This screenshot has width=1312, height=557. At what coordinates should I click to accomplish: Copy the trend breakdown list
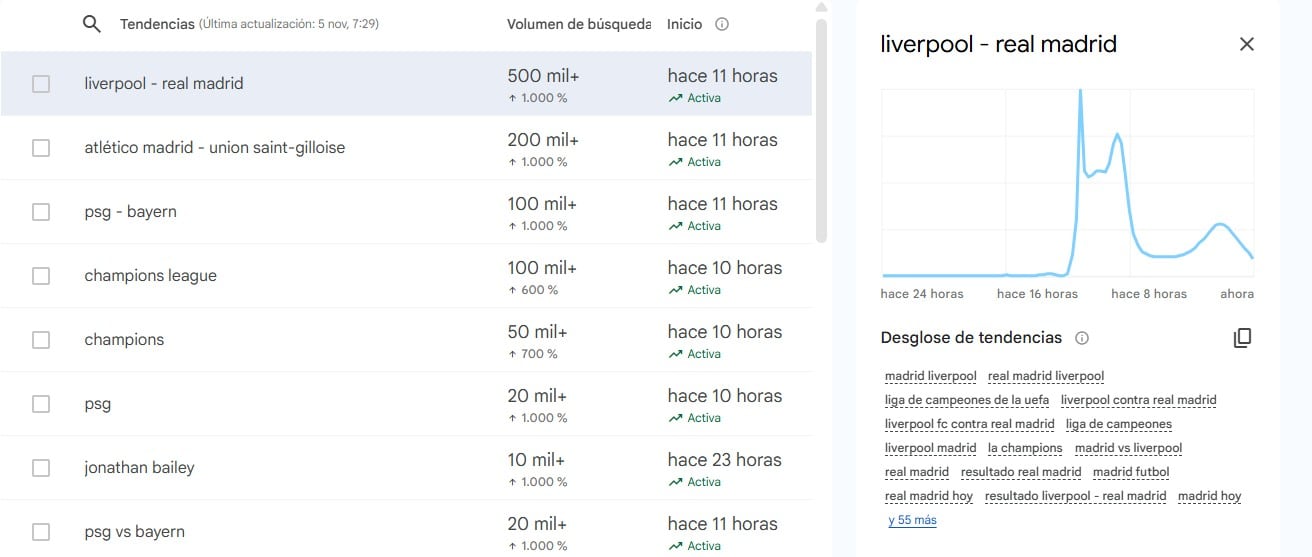click(1242, 338)
